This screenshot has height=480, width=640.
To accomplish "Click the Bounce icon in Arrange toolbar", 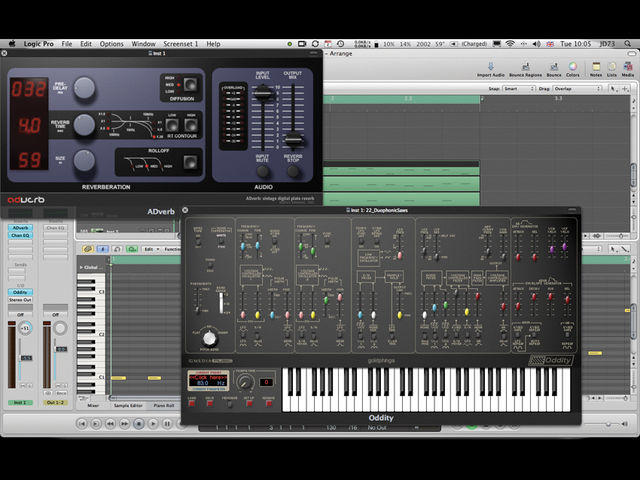I will (553, 67).
